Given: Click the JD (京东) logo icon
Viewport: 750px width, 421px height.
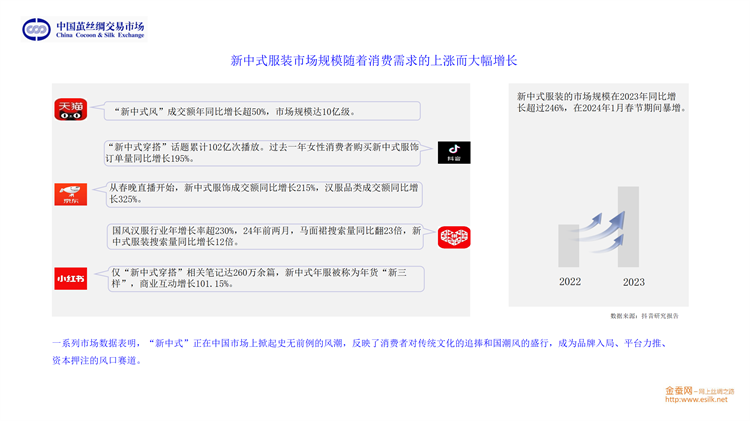Looking at the screenshot, I should tap(71, 194).
